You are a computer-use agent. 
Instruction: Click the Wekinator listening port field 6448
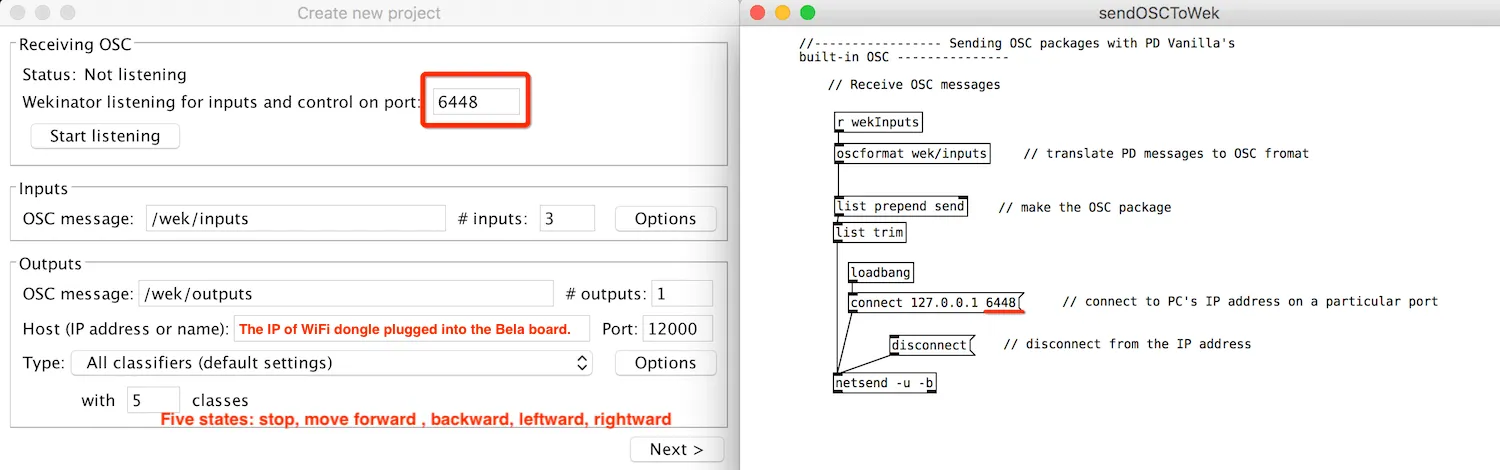tap(476, 101)
